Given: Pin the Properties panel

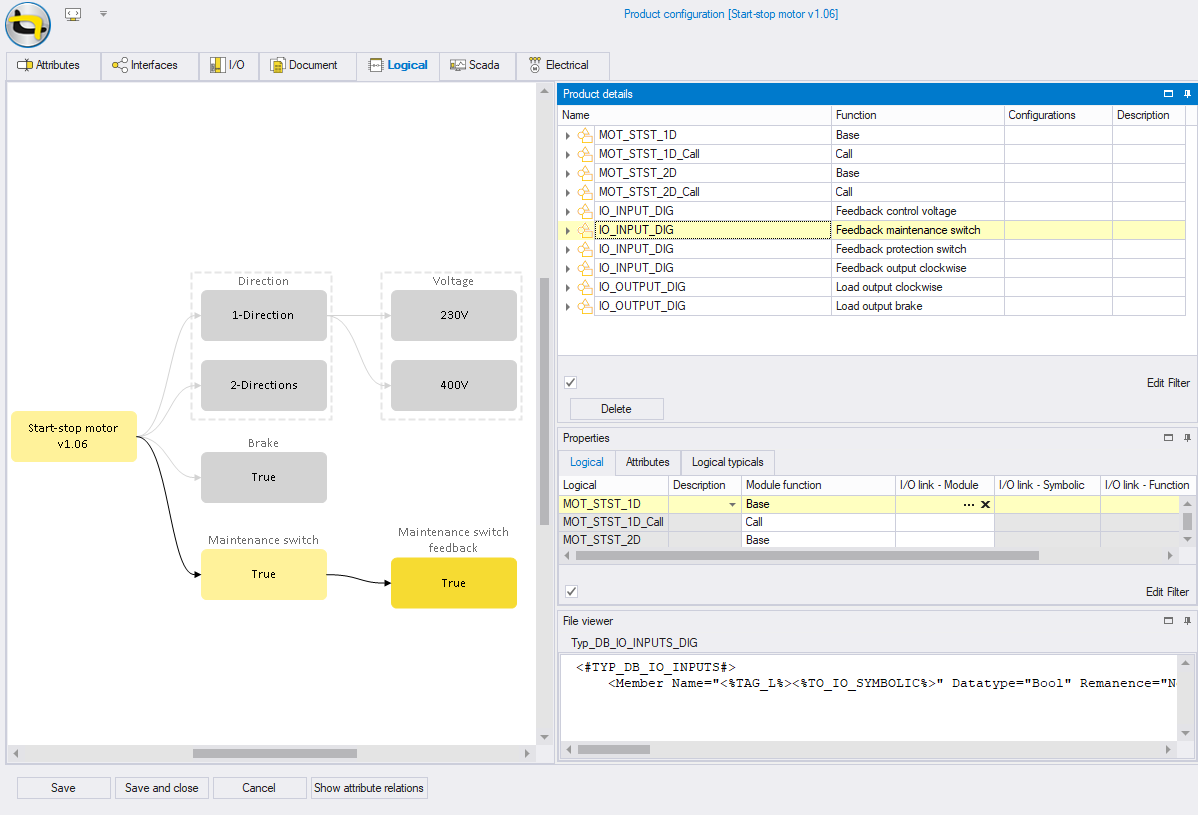Looking at the screenshot, I should [x=1187, y=438].
